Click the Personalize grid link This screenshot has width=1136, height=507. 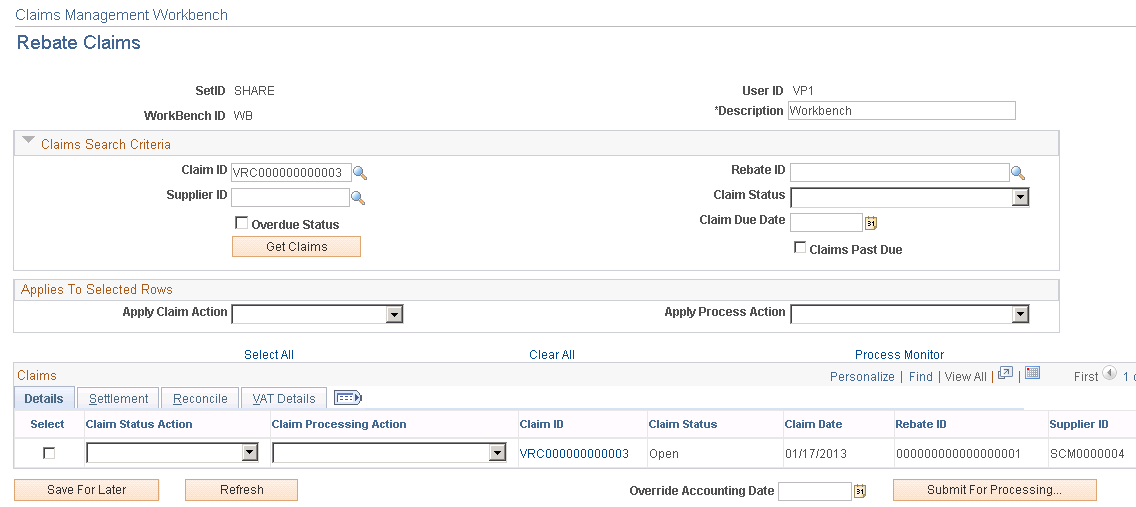[x=862, y=377]
